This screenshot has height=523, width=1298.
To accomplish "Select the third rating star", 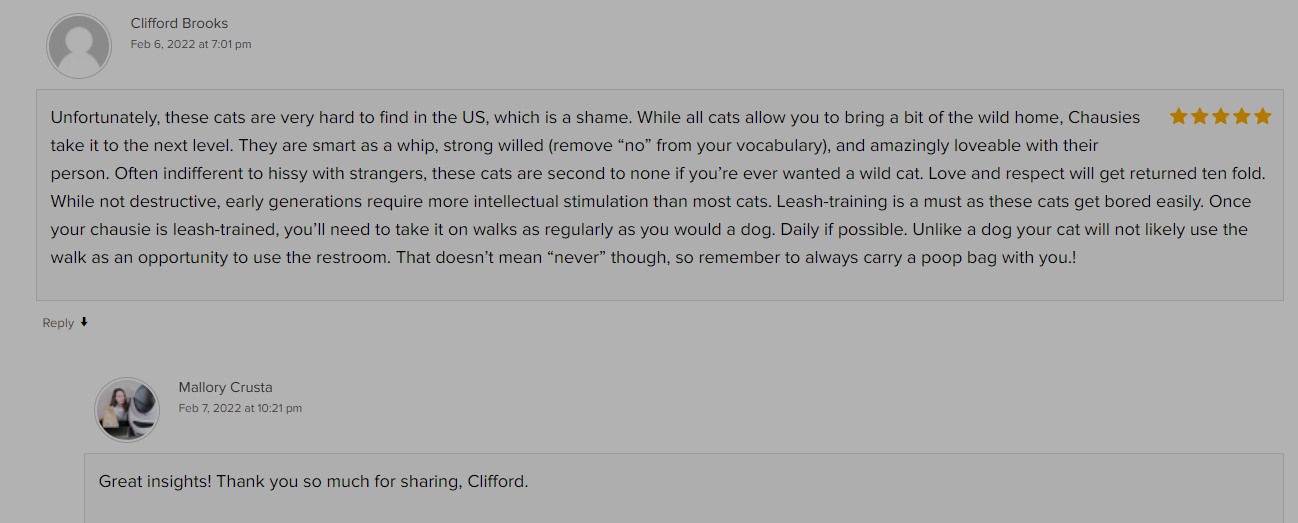I will [x=1220, y=116].
